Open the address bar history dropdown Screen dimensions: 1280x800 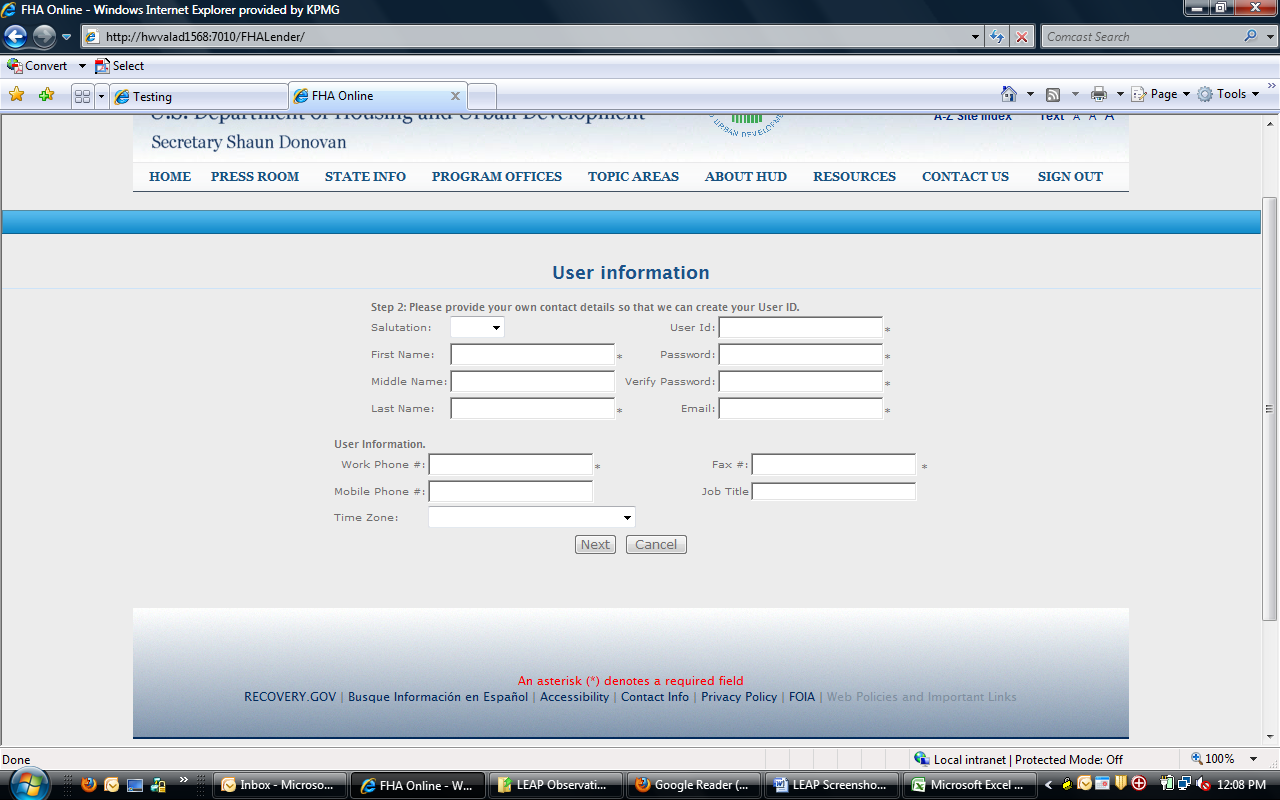click(976, 37)
